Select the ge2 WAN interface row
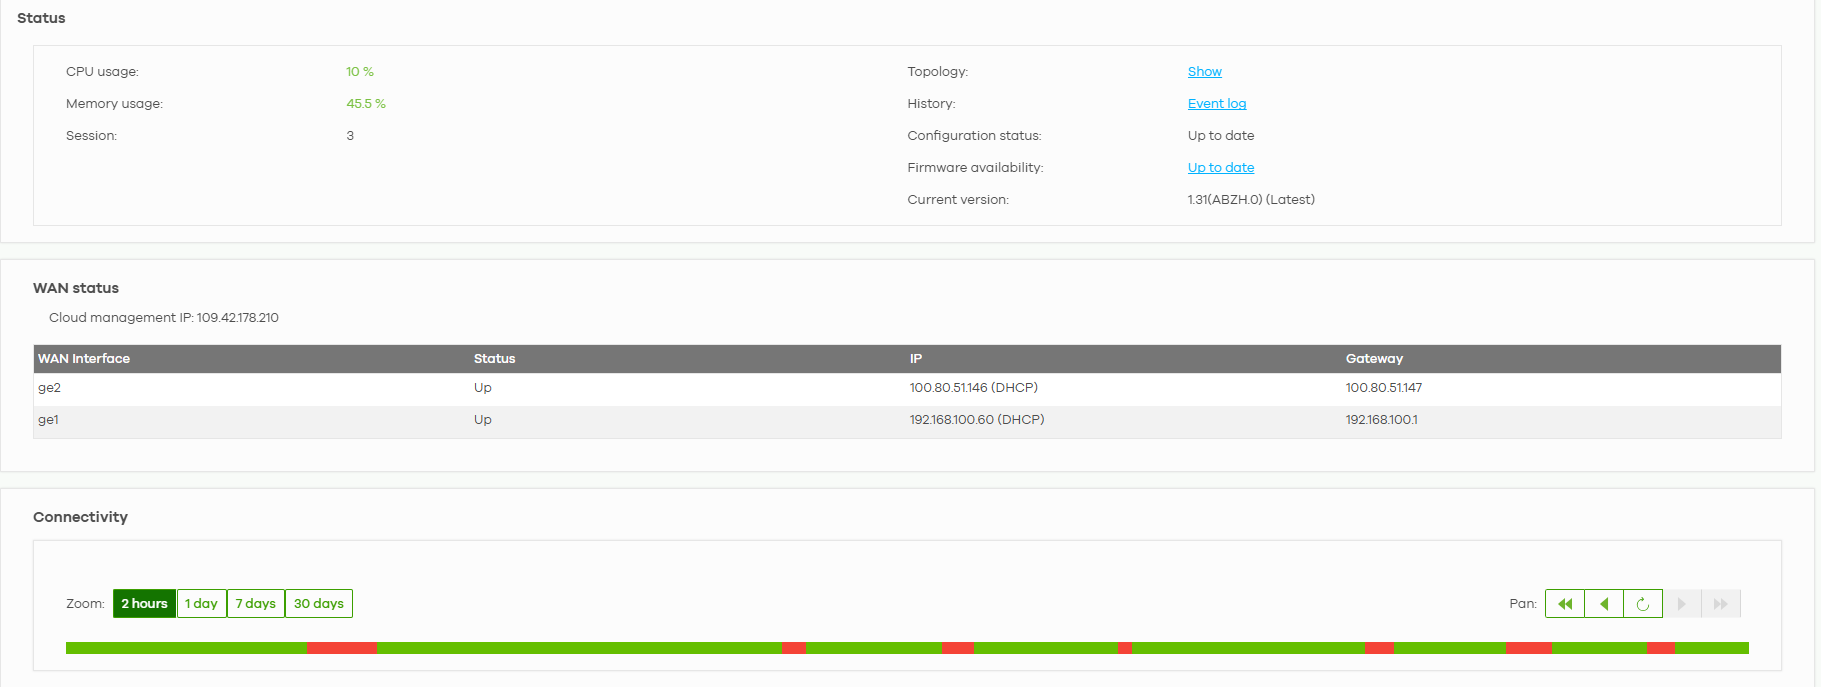This screenshot has width=1821, height=687. [50, 388]
